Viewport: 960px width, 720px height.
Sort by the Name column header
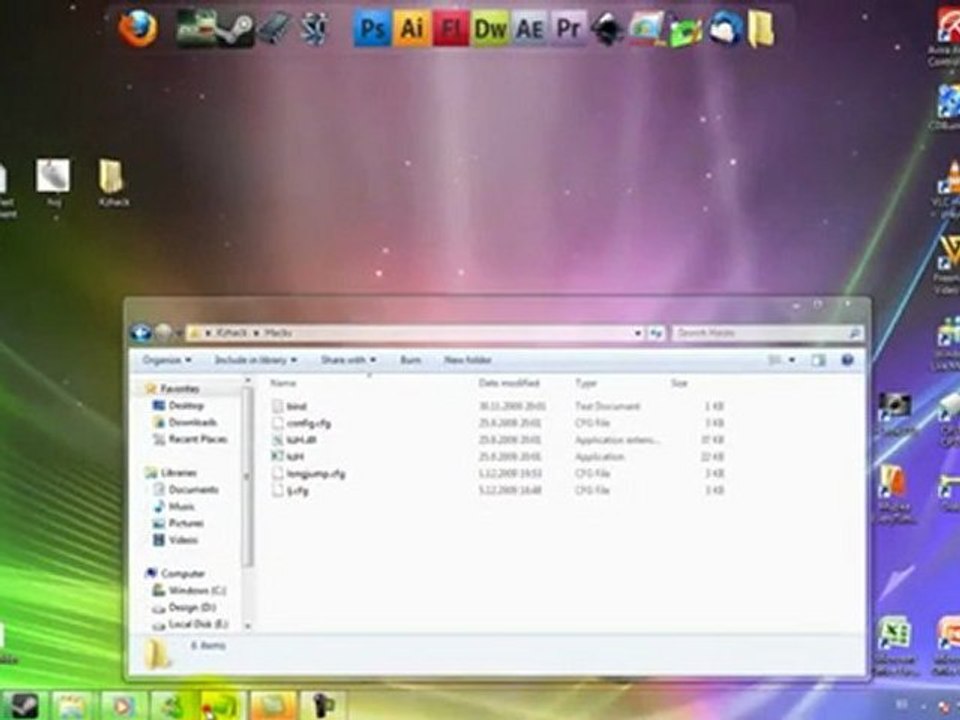(x=283, y=383)
